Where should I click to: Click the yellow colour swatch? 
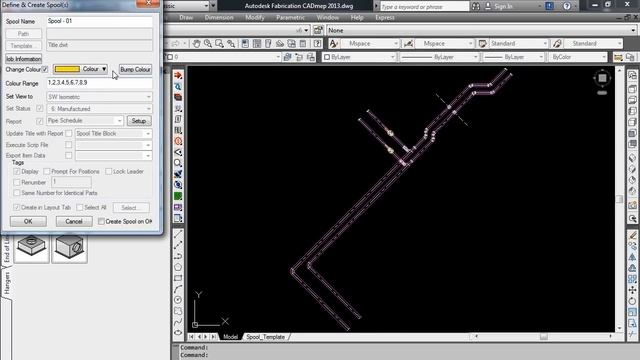tap(67, 69)
